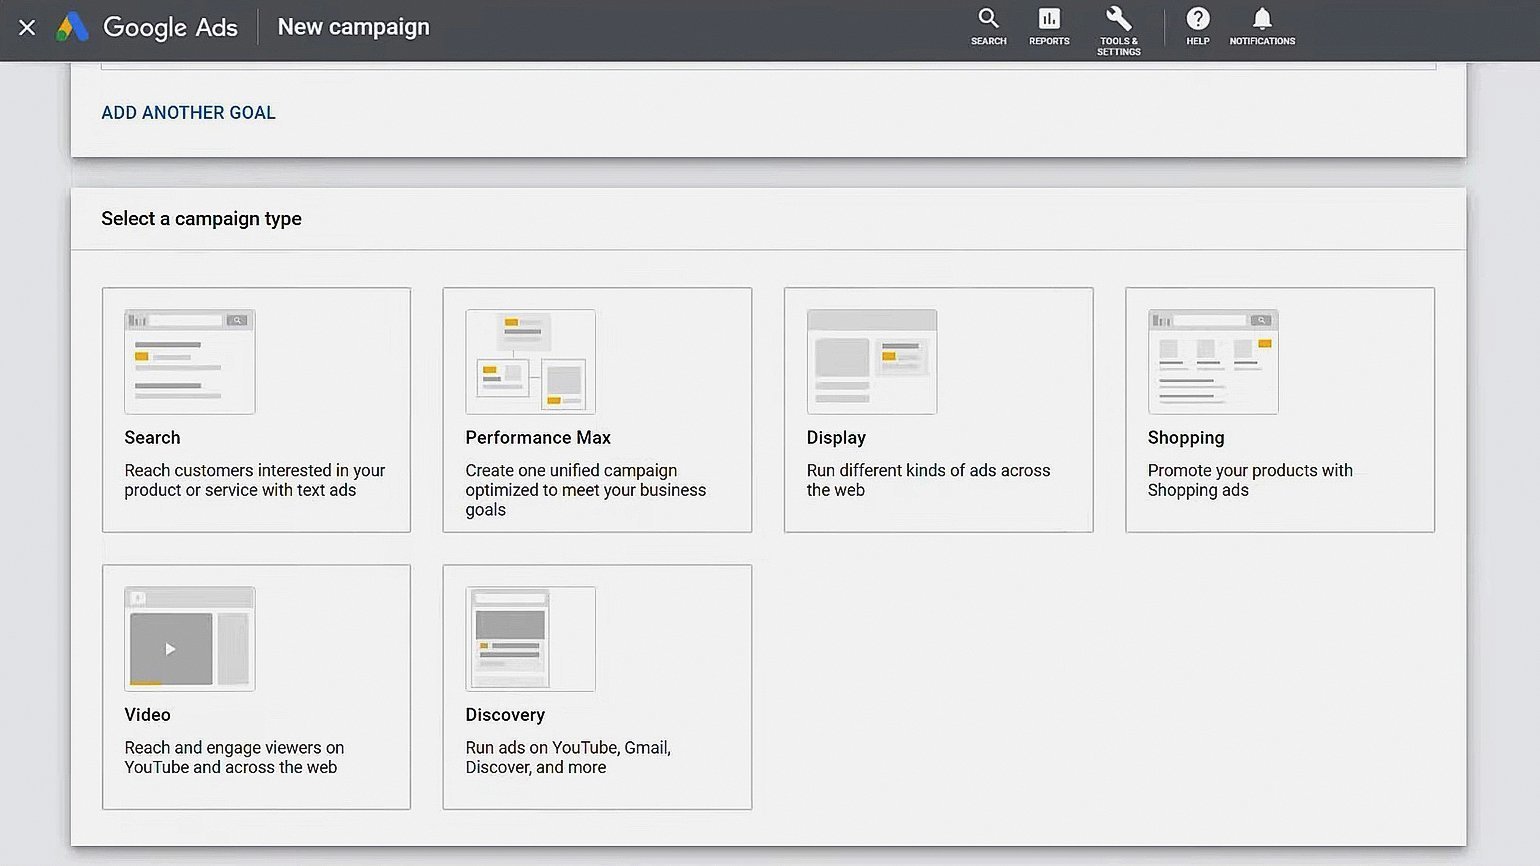Choose the Video campaign title
This screenshot has width=1540, height=866.
pyautogui.click(x=147, y=715)
